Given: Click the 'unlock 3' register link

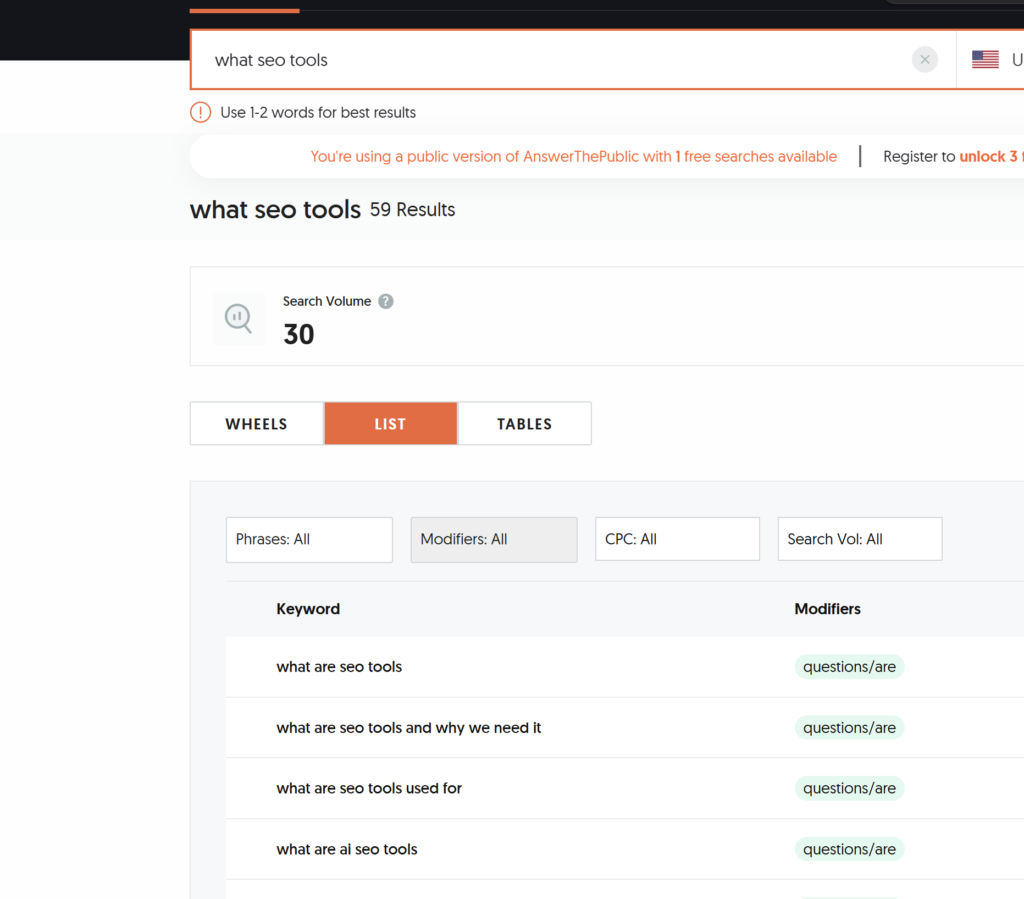Looking at the screenshot, I should [x=988, y=156].
